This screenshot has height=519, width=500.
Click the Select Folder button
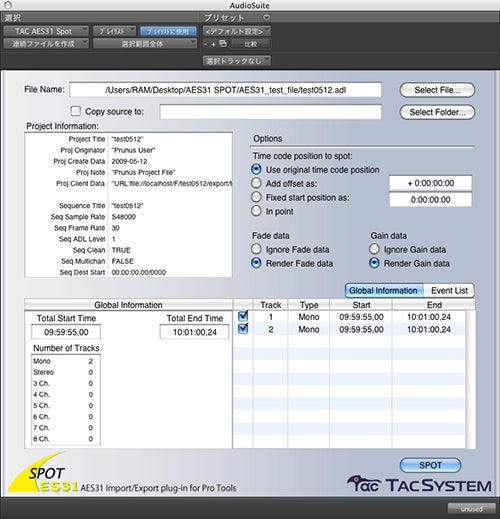437,112
